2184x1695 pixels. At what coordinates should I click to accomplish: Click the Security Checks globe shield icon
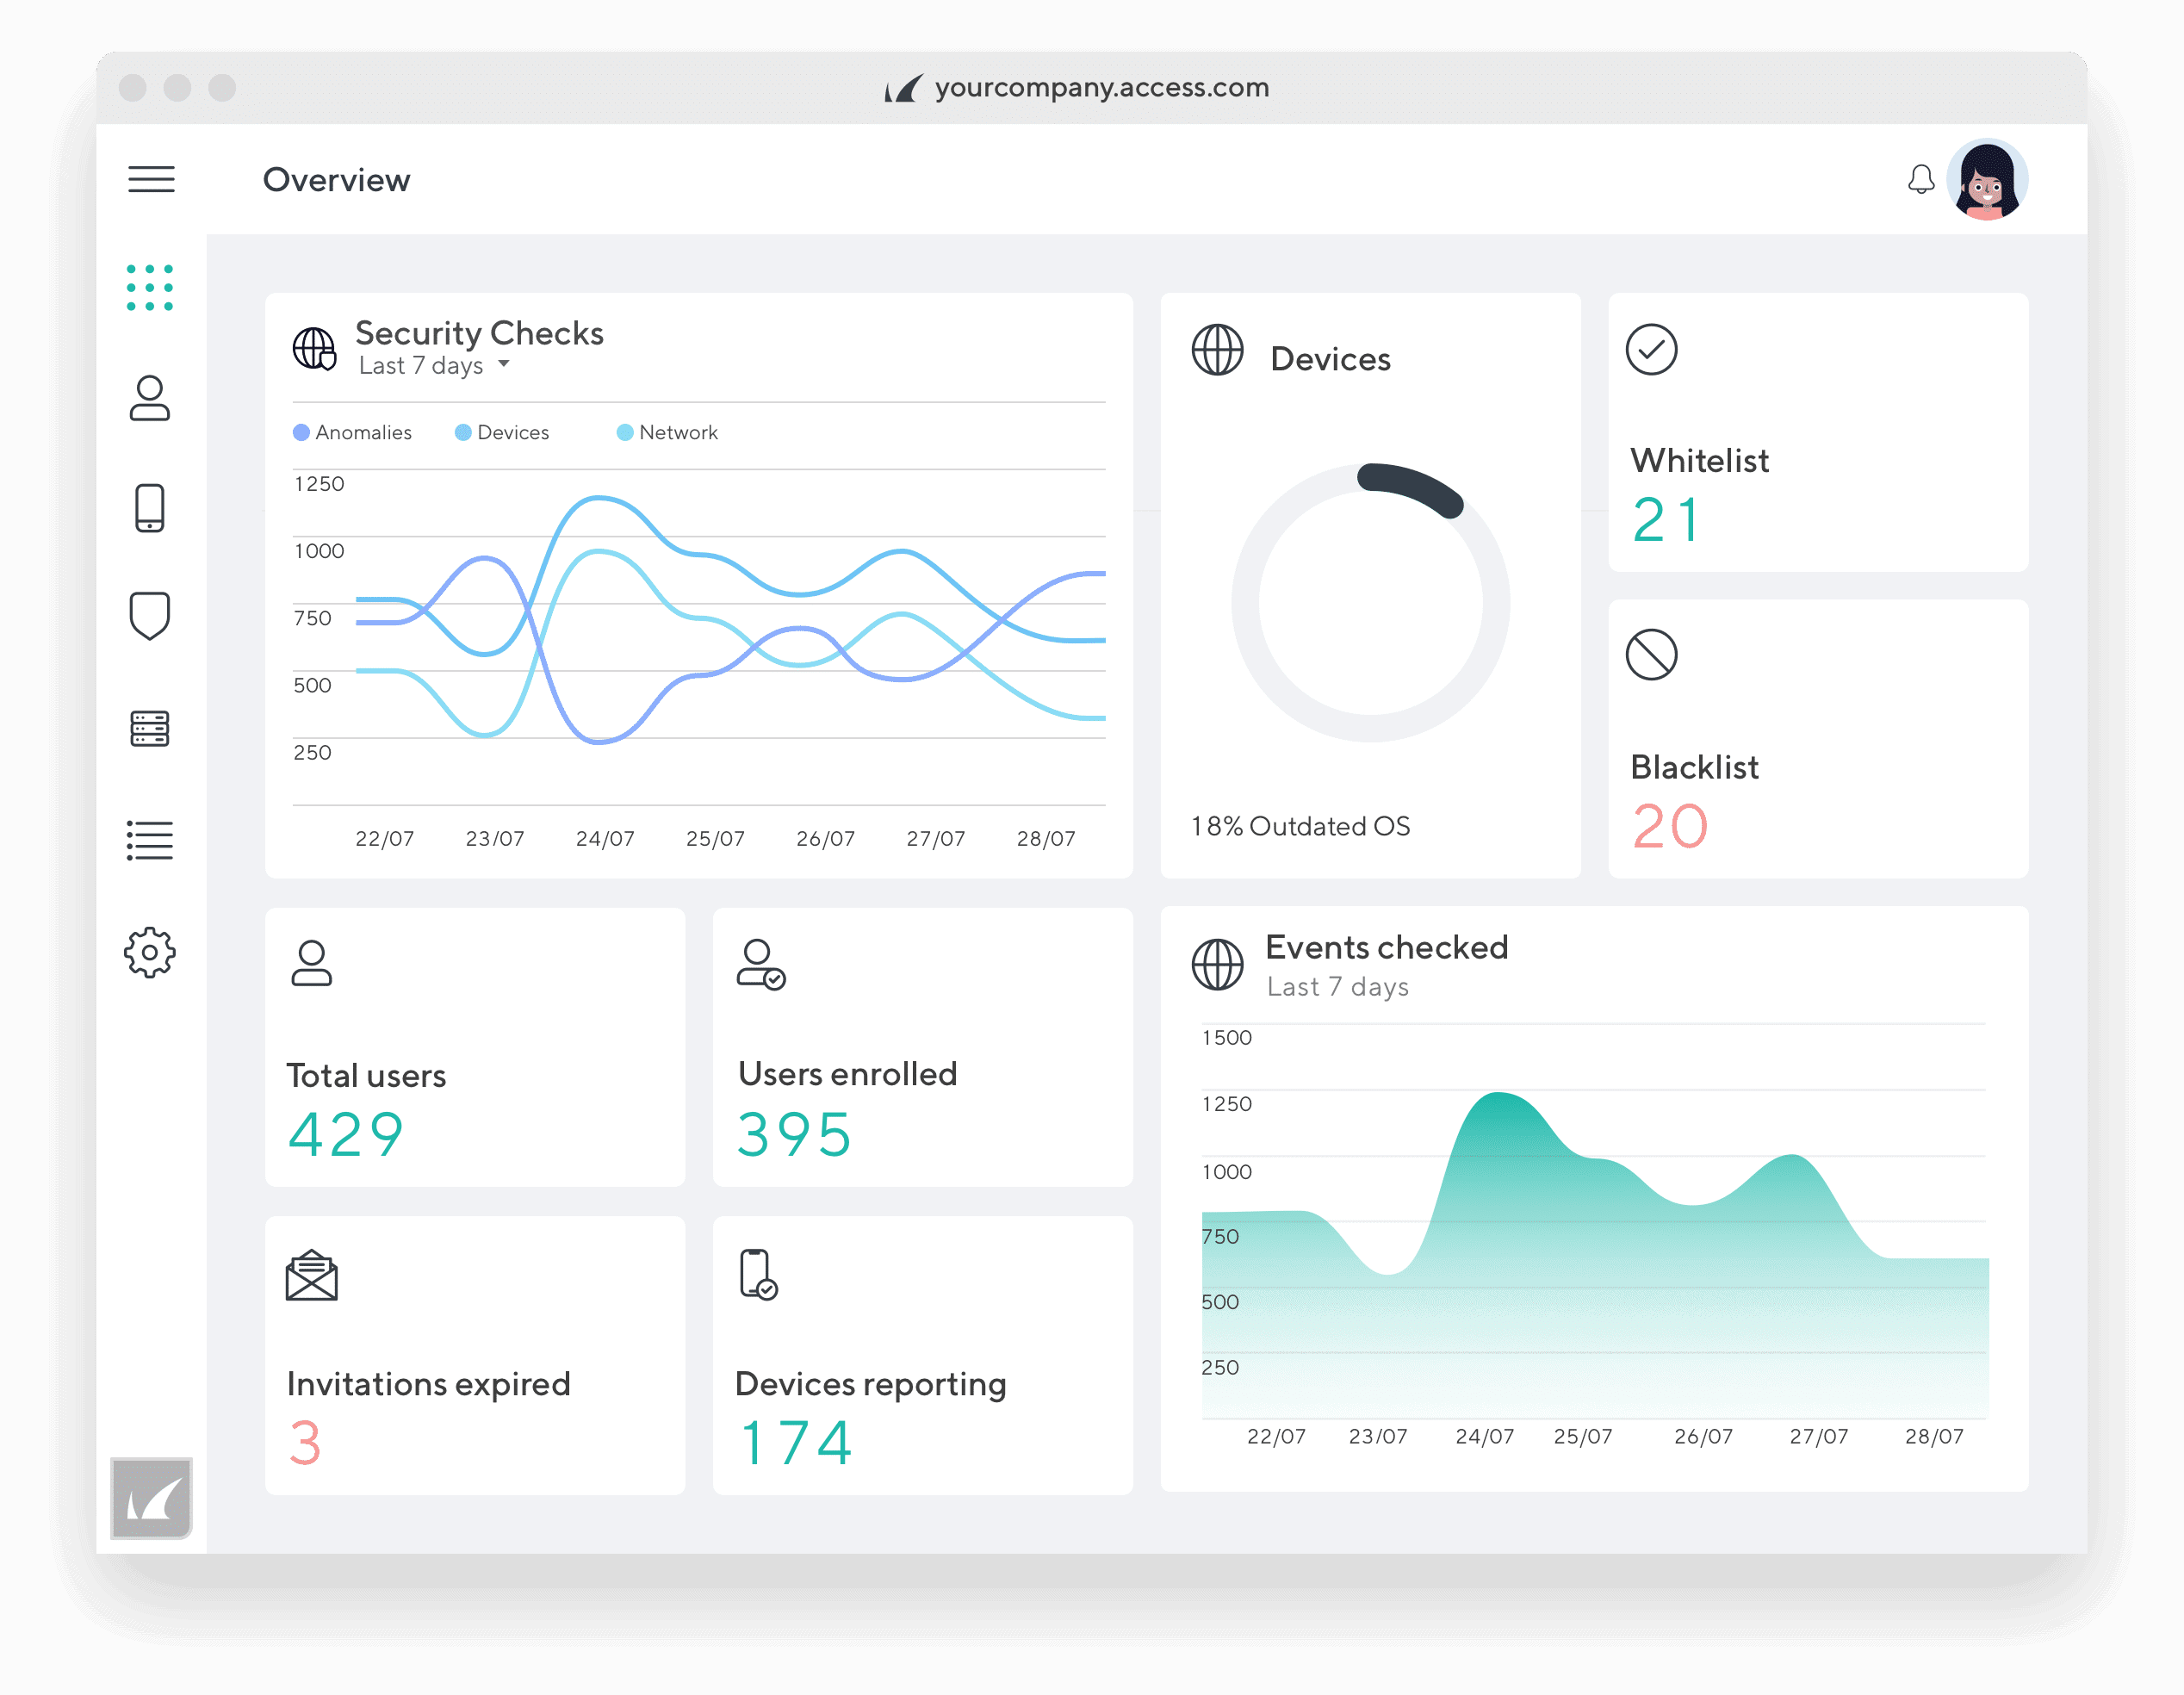pyautogui.click(x=314, y=349)
